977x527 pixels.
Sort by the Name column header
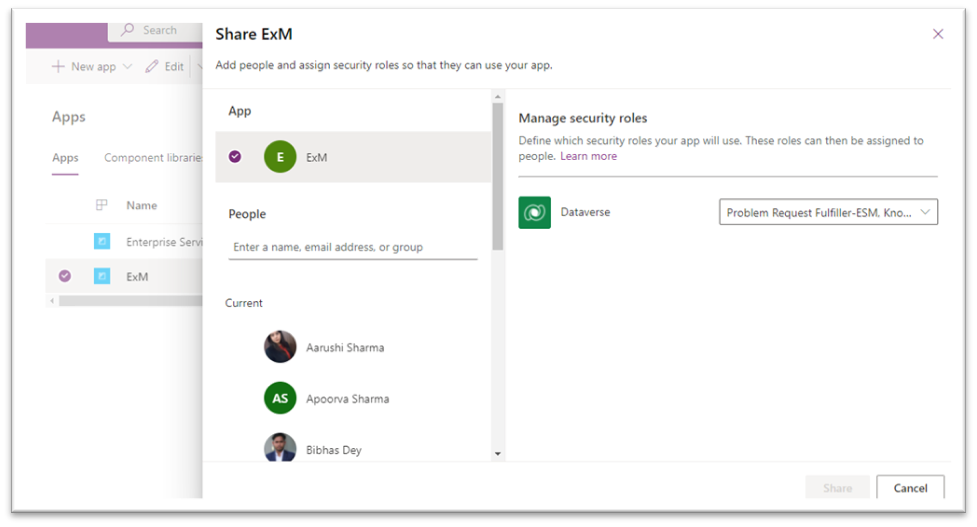pyautogui.click(x=141, y=205)
